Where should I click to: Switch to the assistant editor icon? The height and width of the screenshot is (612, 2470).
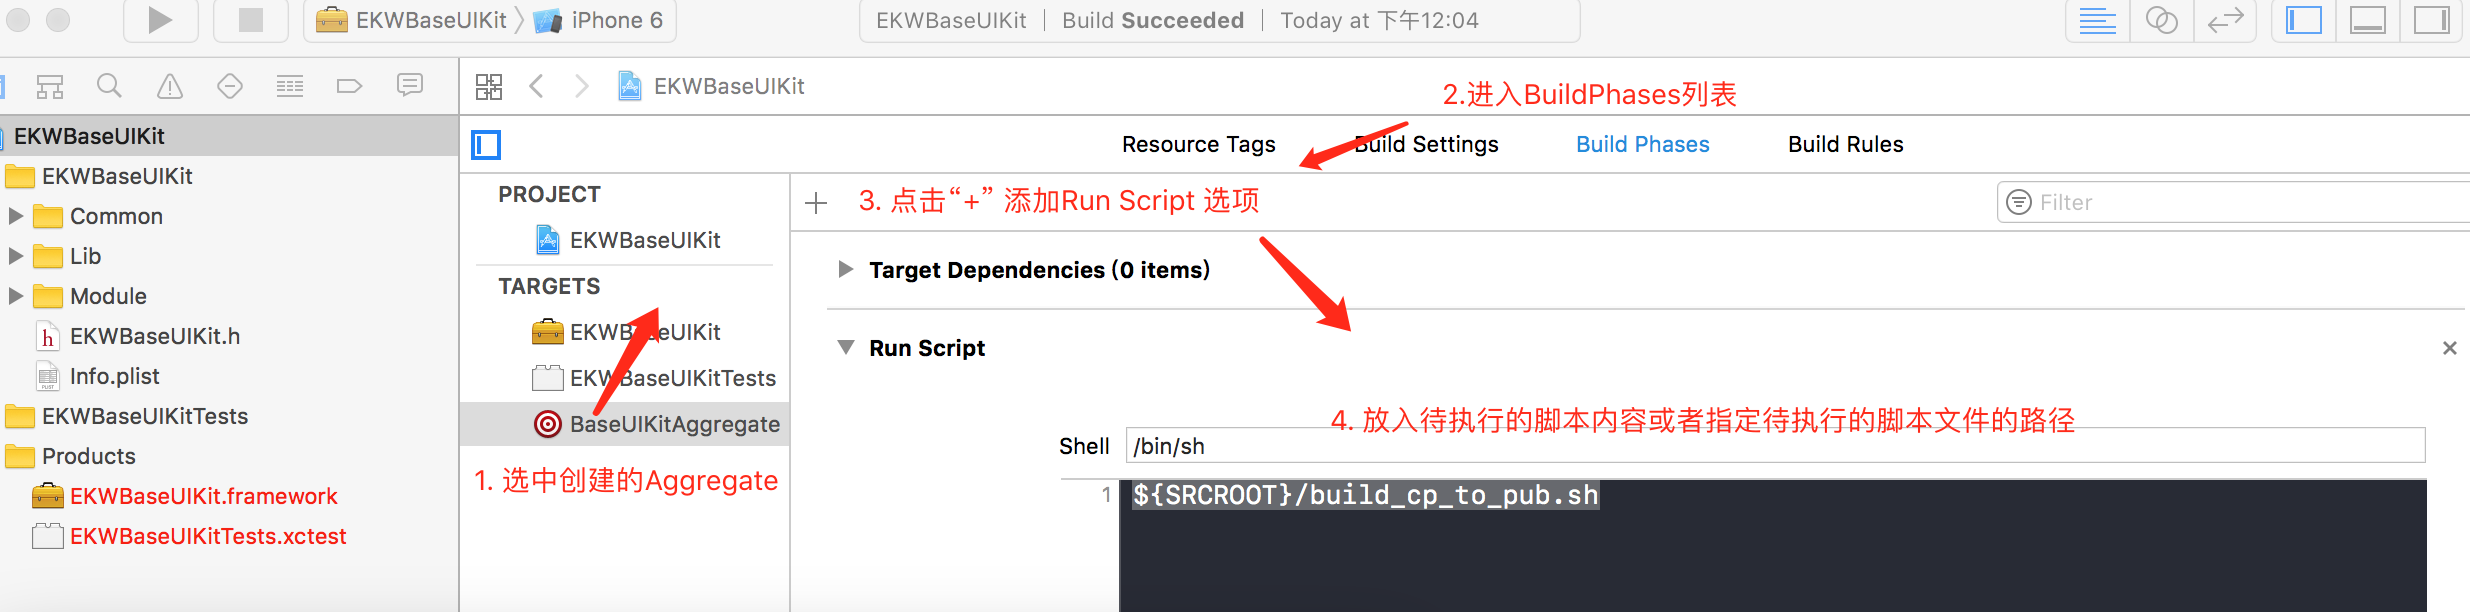pyautogui.click(x=2162, y=20)
